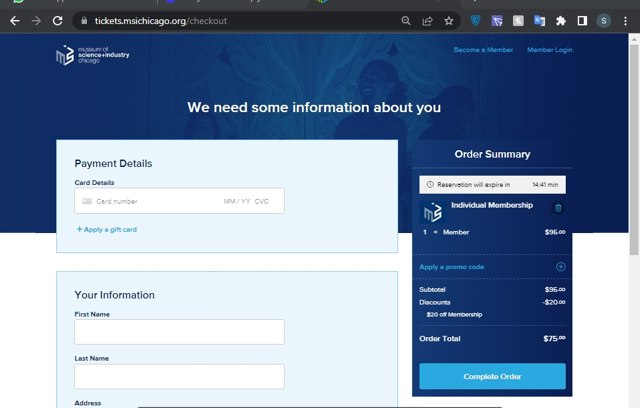Focus the Card number field
The width and height of the screenshot is (640, 408).
coord(117,201)
